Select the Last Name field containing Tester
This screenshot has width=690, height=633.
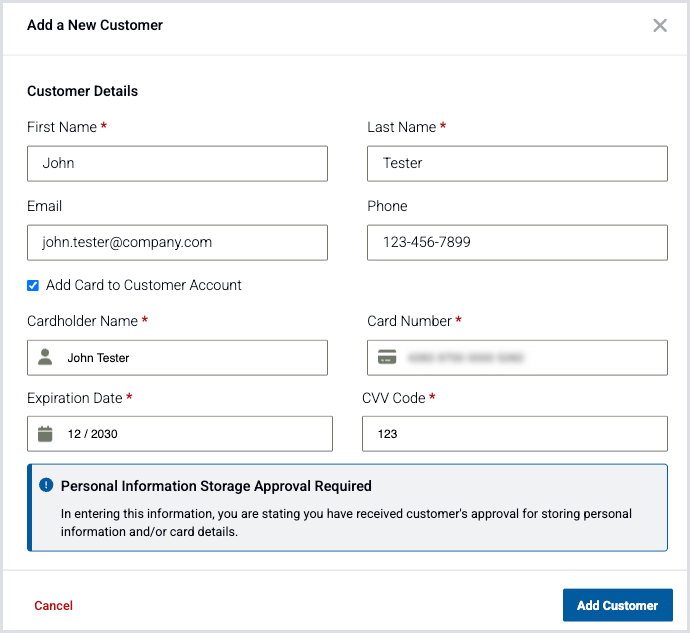click(x=517, y=163)
